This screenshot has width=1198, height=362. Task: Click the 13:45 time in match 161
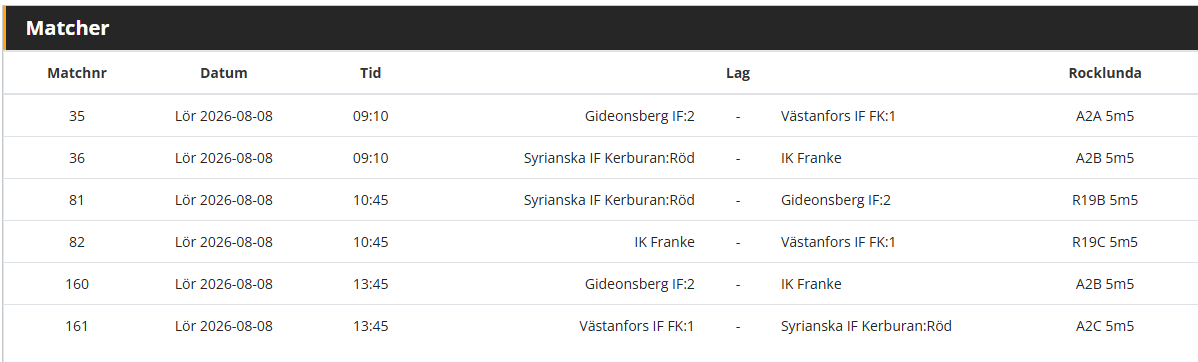371,326
